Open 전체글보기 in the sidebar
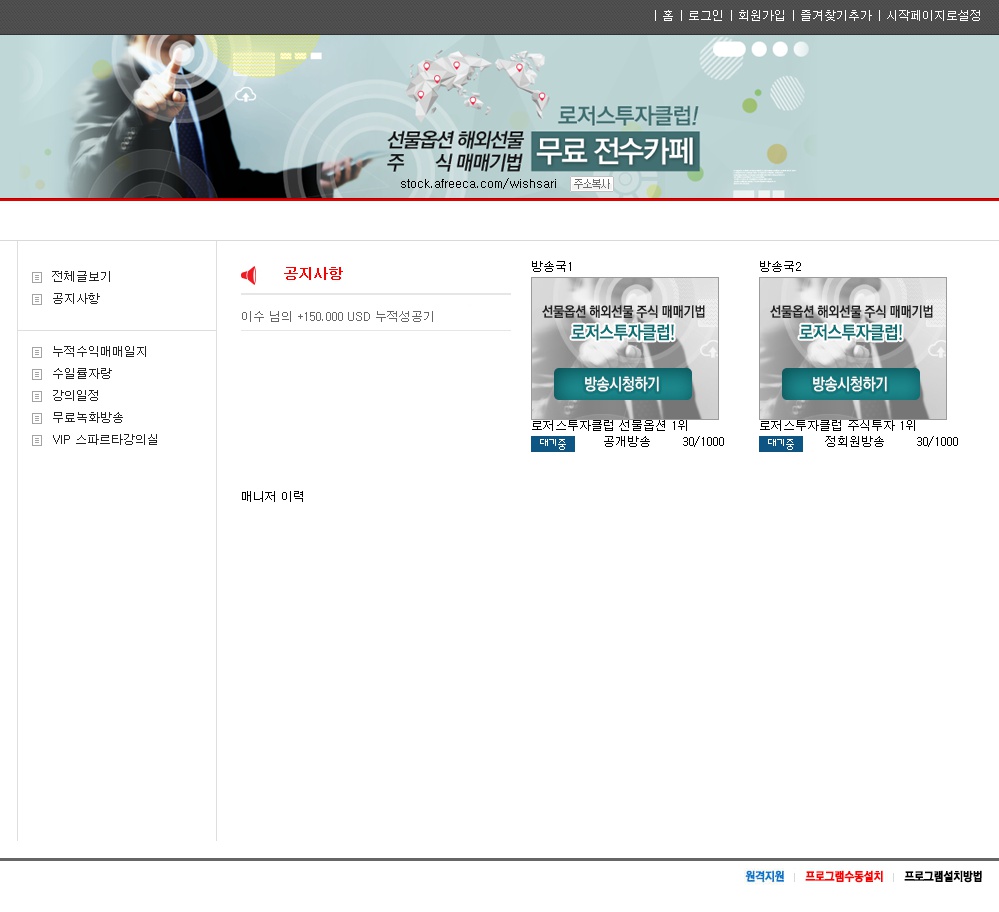The width and height of the screenshot is (999, 912). pyautogui.click(x=82, y=277)
